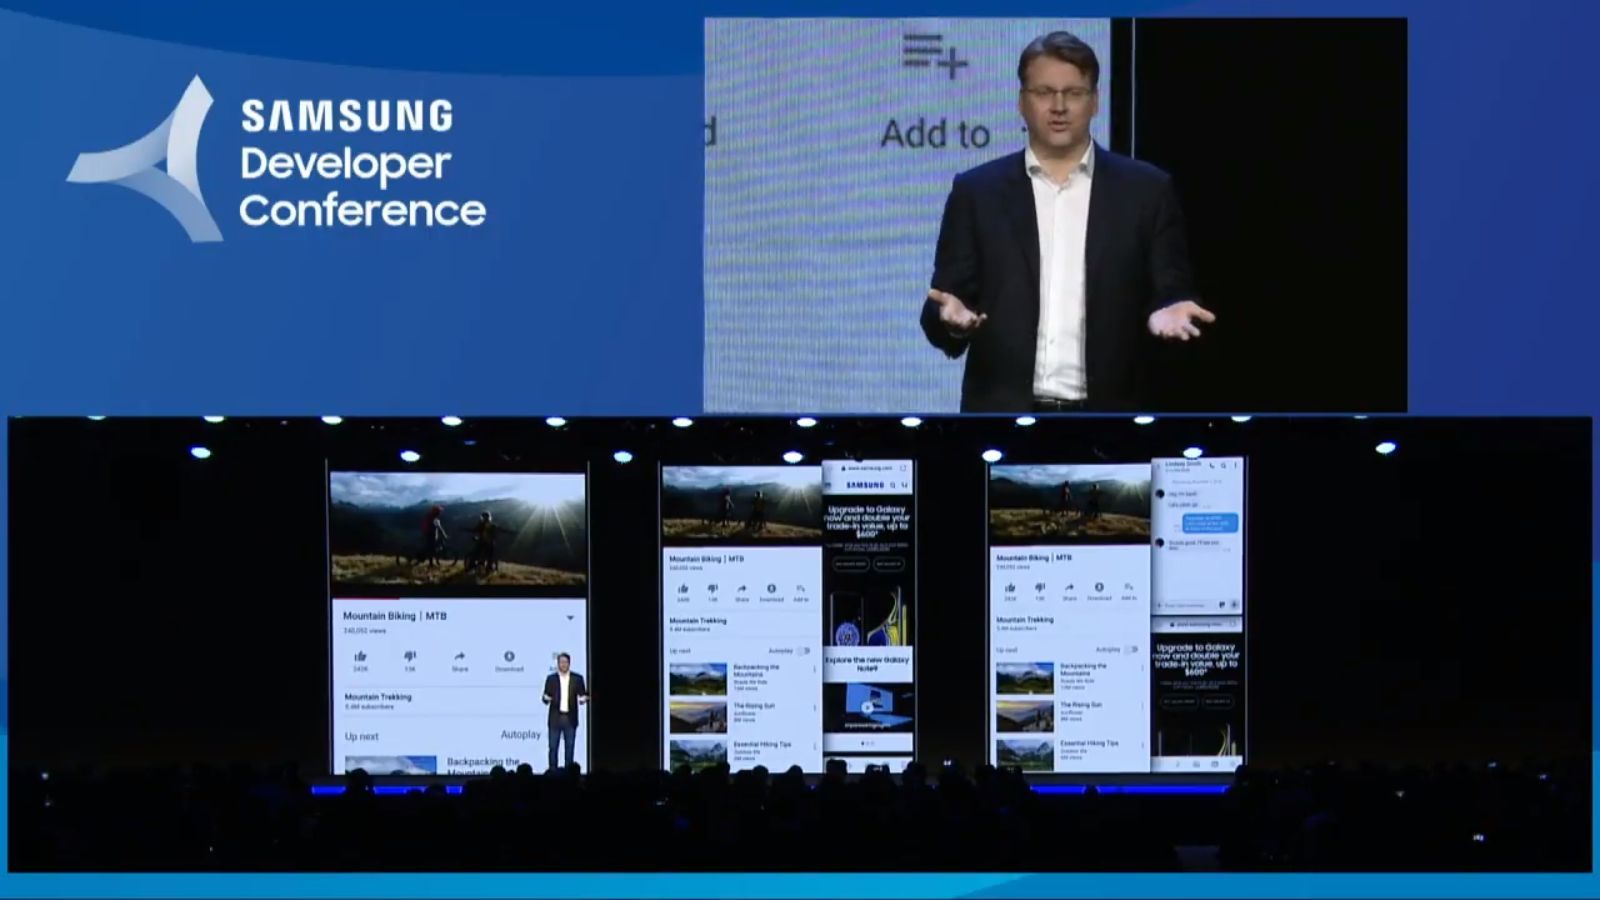Tap the search icon in the chat header

coord(1223,466)
